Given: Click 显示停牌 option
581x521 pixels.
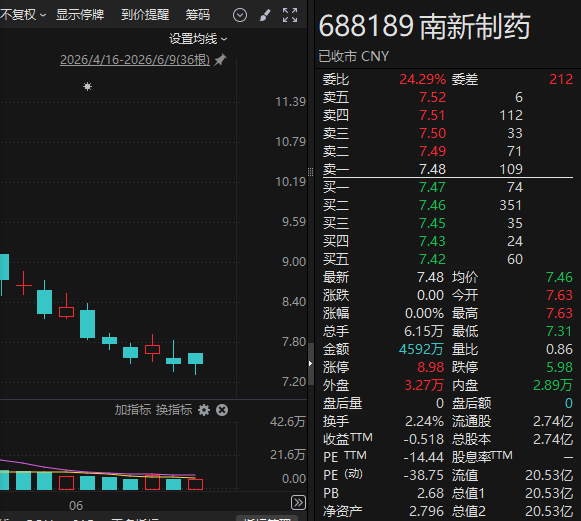Looking at the screenshot, I should 80,15.
